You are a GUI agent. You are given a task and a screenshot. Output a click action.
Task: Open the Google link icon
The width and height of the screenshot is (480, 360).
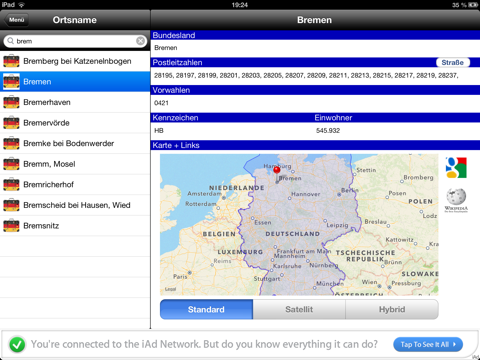pos(456,167)
